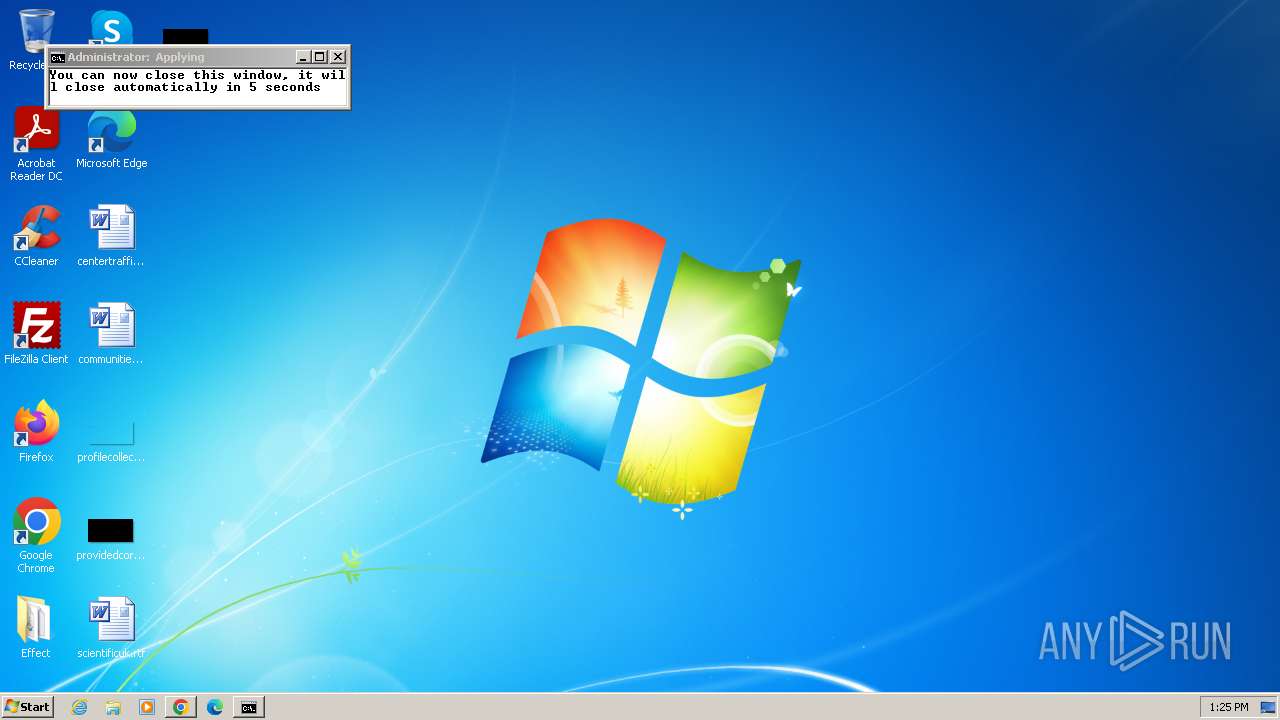1280x720 pixels.
Task: Close the Administrator: Applying window
Action: [x=338, y=57]
